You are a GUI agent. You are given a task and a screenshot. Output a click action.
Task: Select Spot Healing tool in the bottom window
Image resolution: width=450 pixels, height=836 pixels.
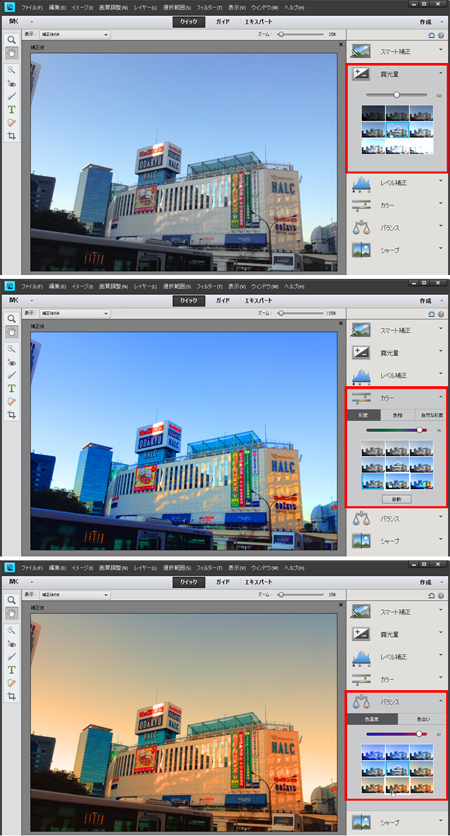coord(11,682)
